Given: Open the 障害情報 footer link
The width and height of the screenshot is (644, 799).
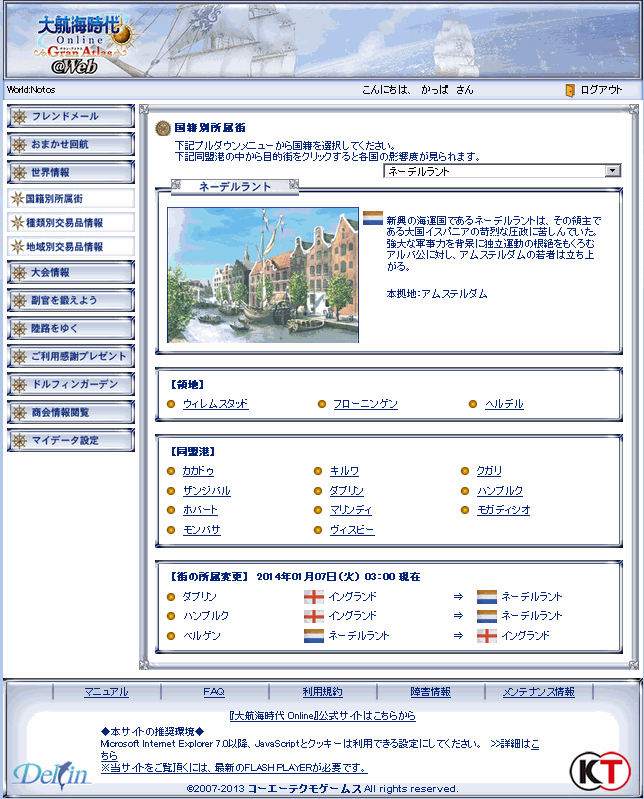Looking at the screenshot, I should (x=431, y=692).
